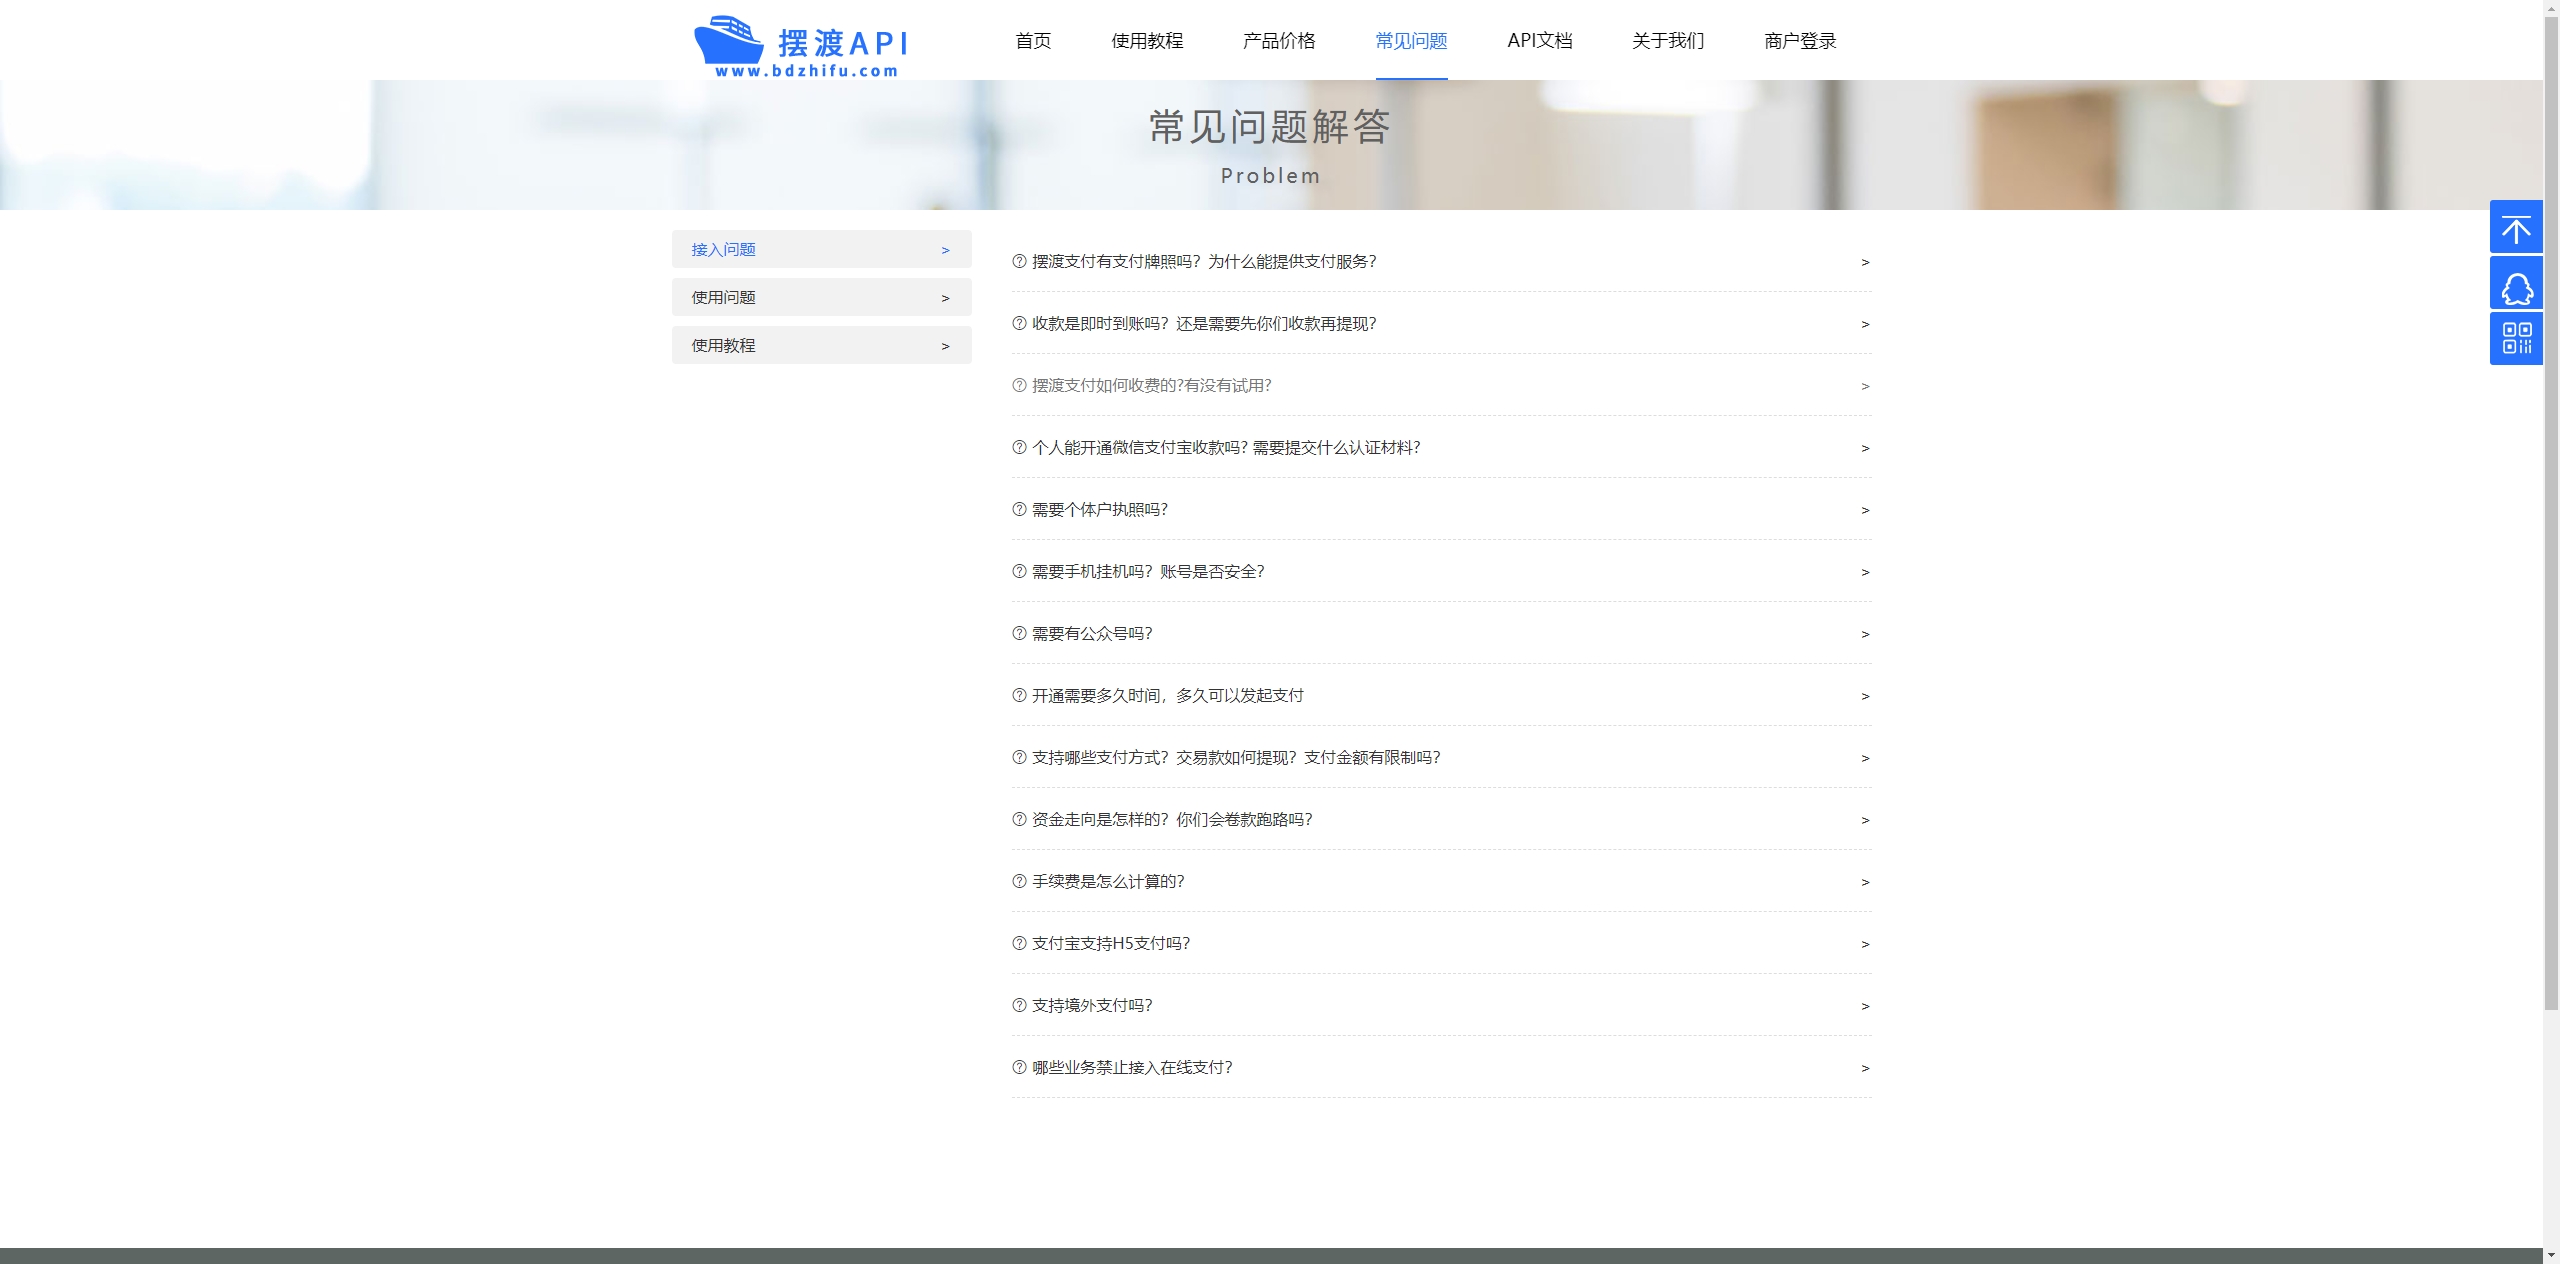Expand arrow for 摆渡支付如何收费的 question
2560x1264 pixels.
[1865, 386]
